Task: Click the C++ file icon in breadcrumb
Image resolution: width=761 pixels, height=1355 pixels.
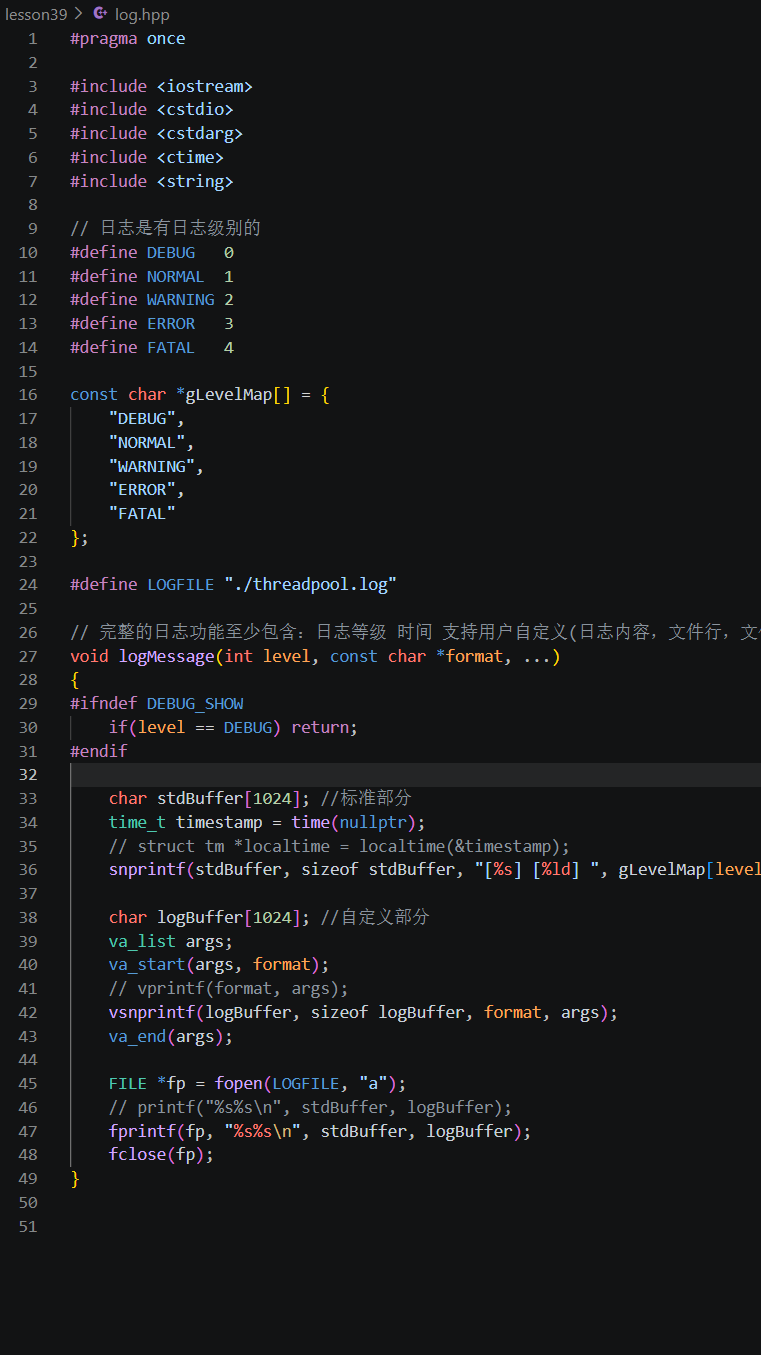Action: (x=100, y=14)
